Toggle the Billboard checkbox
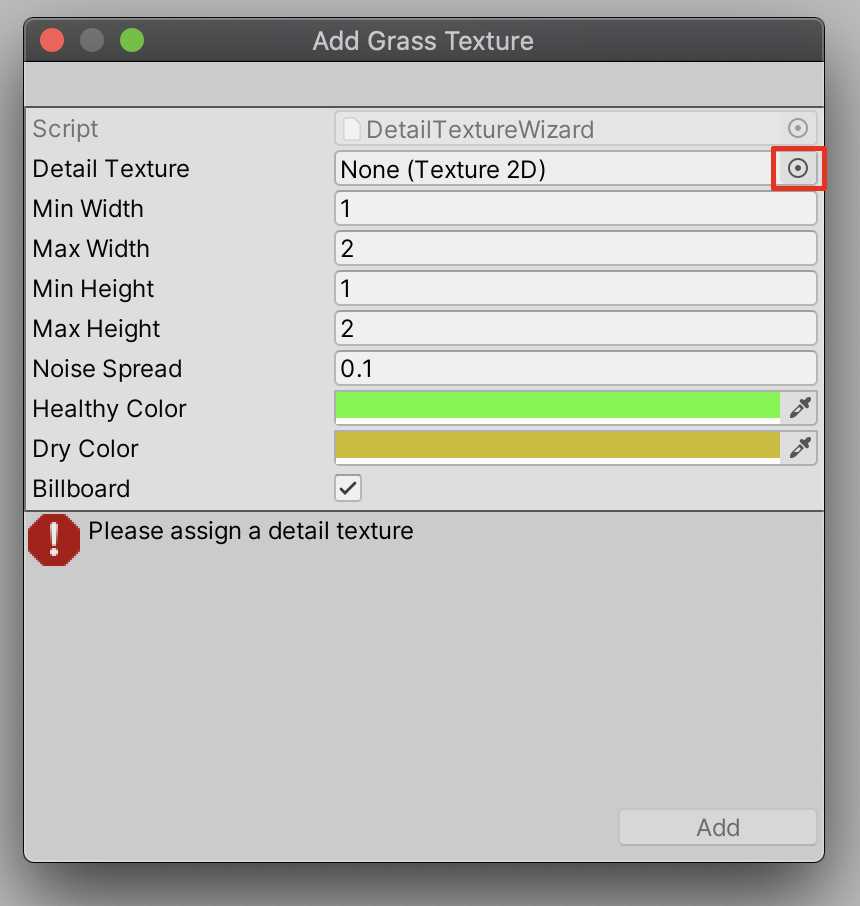860x906 pixels. [x=348, y=488]
